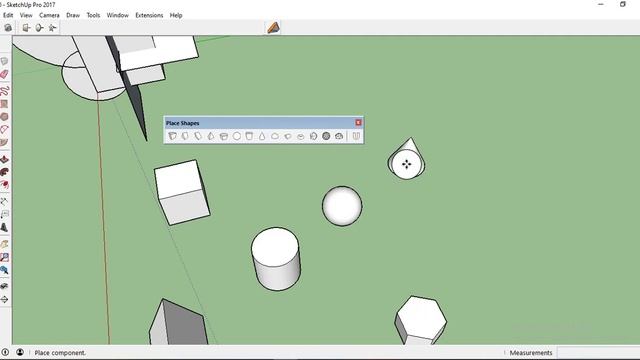Open the Window menu
The height and width of the screenshot is (360, 640).
(x=118, y=15)
